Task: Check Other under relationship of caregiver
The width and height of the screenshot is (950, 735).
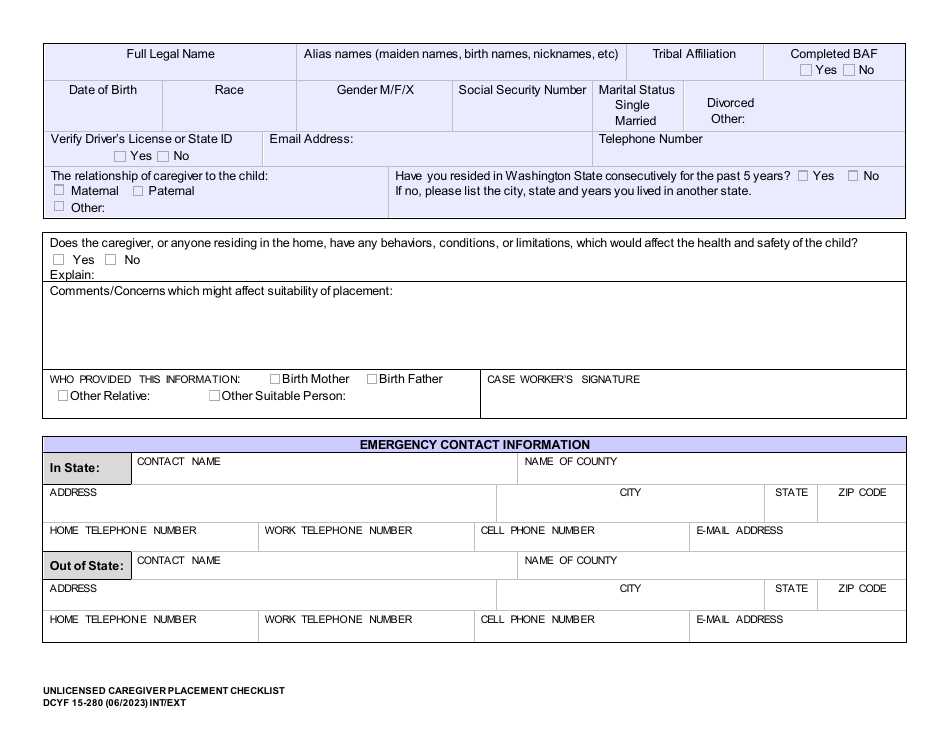Action: click(x=58, y=207)
